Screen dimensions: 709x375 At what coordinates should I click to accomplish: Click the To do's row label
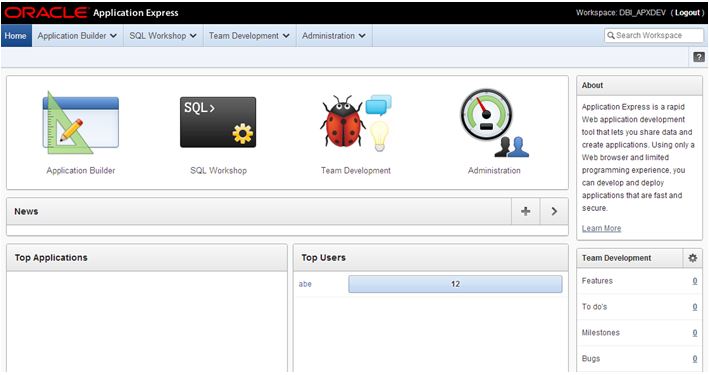coord(594,307)
